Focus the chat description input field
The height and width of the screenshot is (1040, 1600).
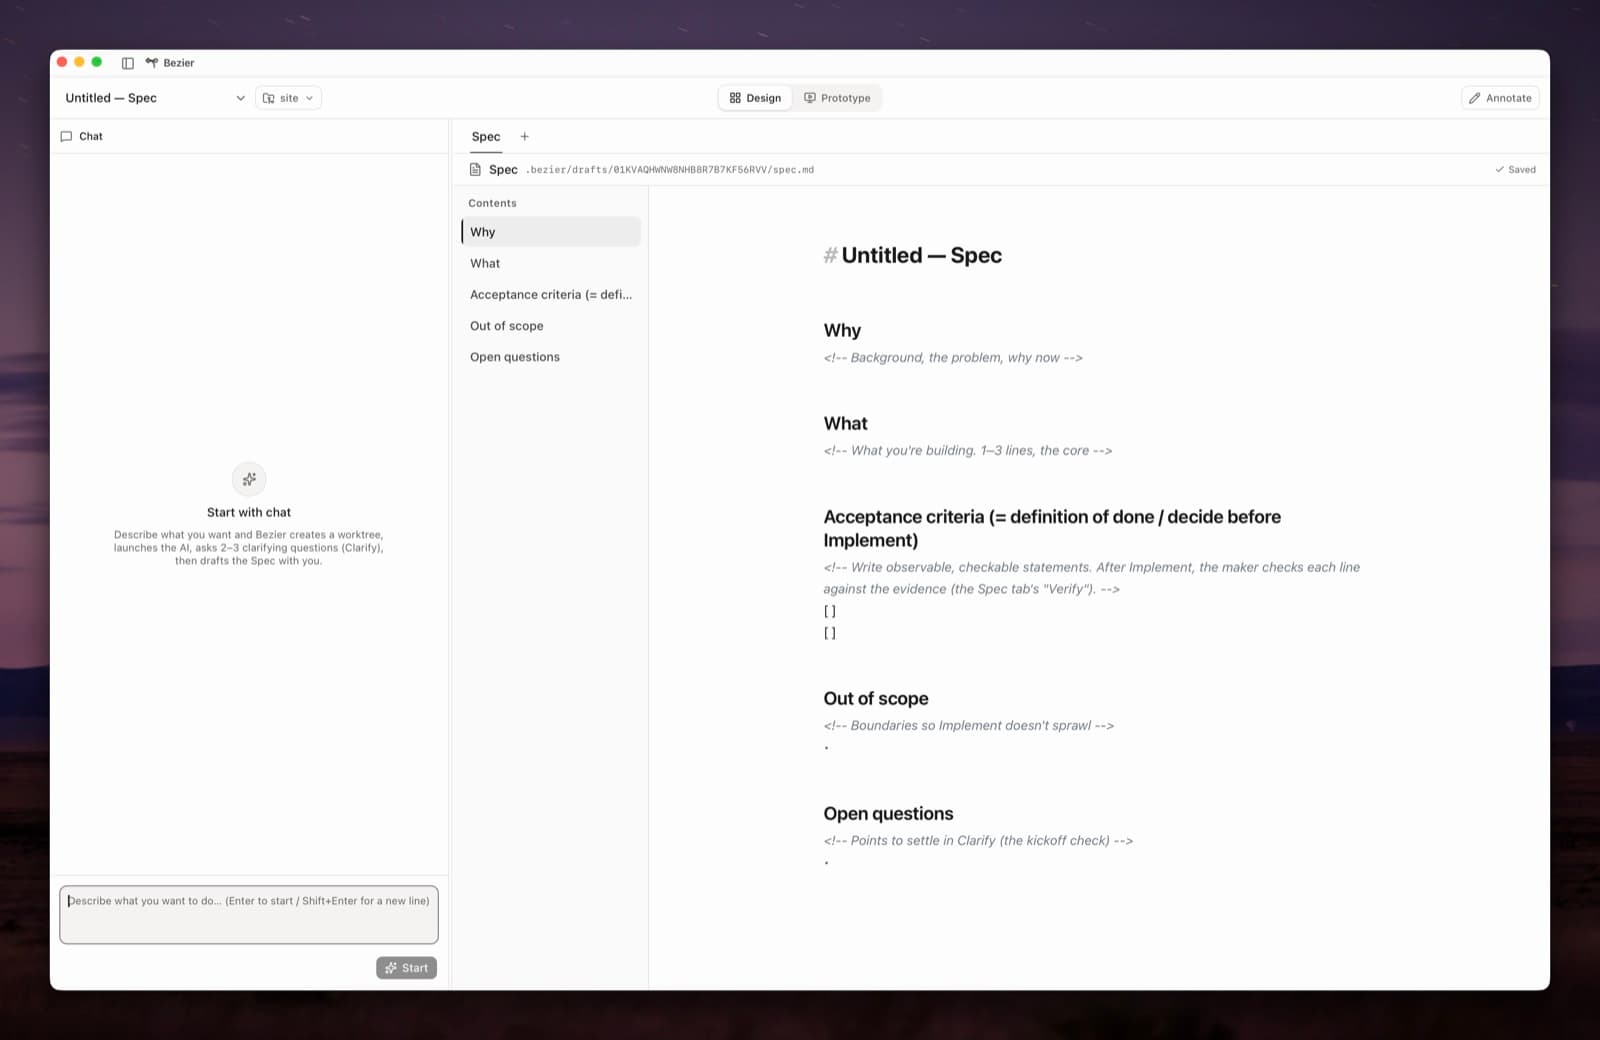249,915
